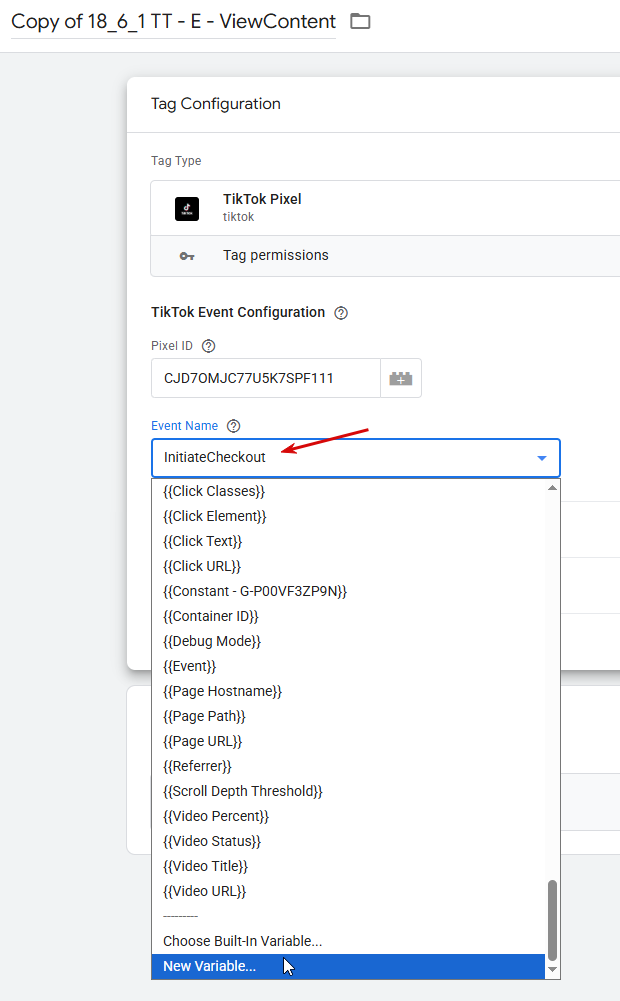Click the key icon for tag permissions
620x1001 pixels.
(x=187, y=256)
